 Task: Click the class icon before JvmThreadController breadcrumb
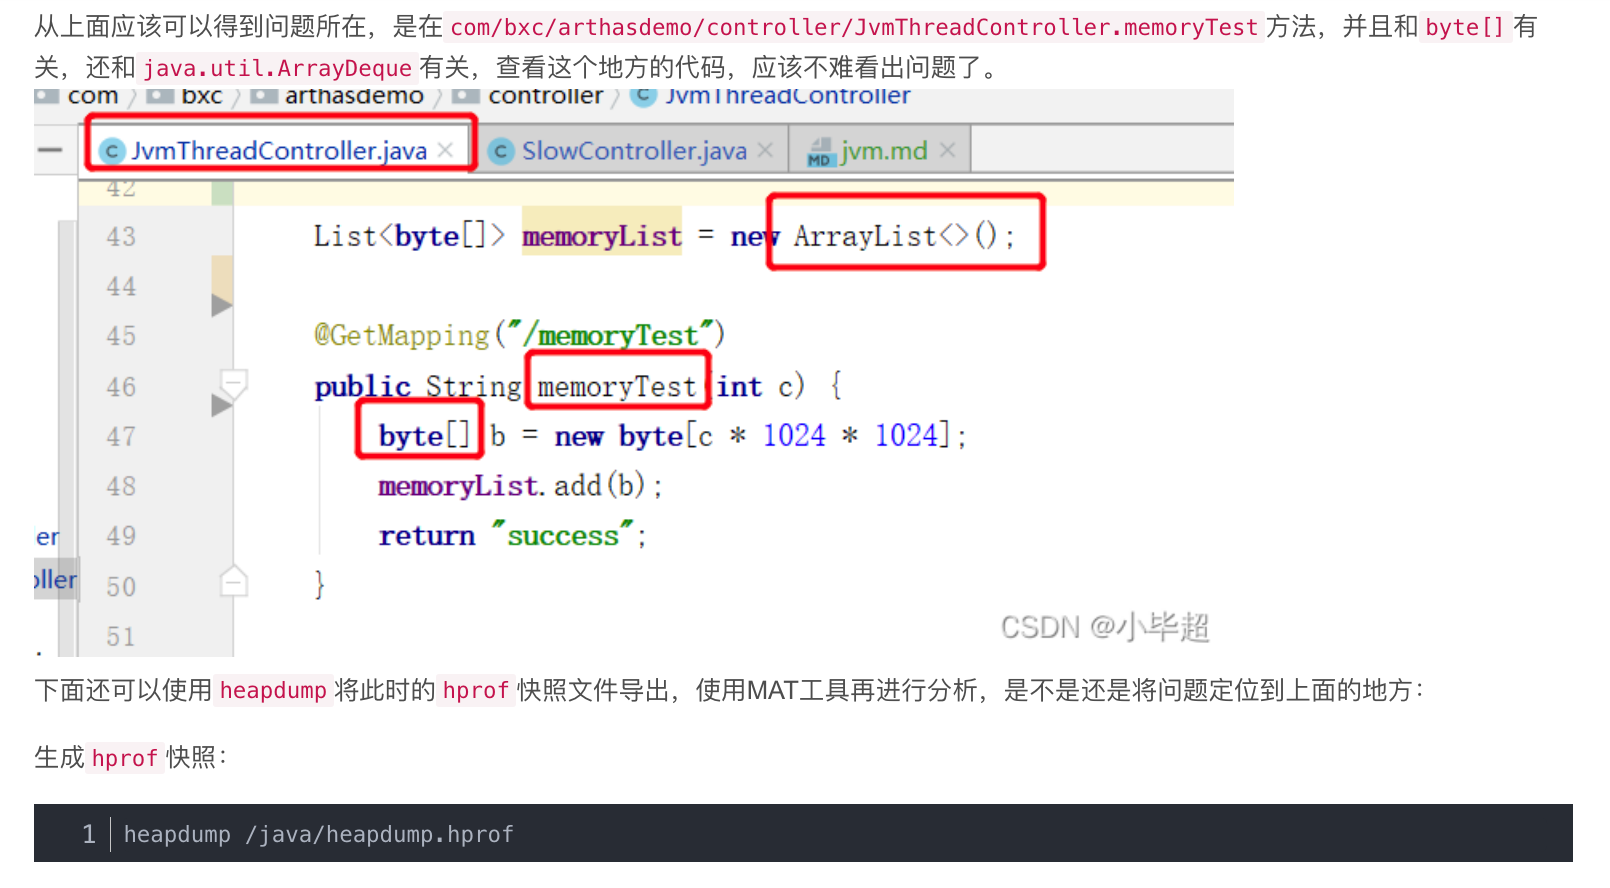645,96
